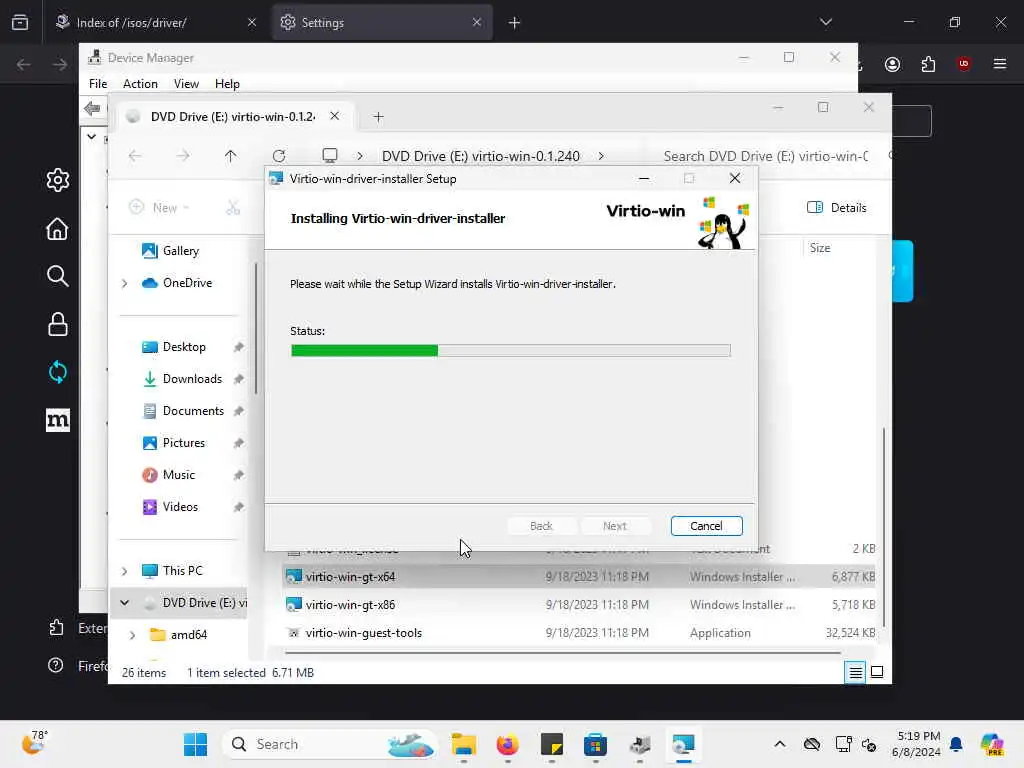1024x768 pixels.
Task: Expand the amd64 folder node
Action: (132, 635)
